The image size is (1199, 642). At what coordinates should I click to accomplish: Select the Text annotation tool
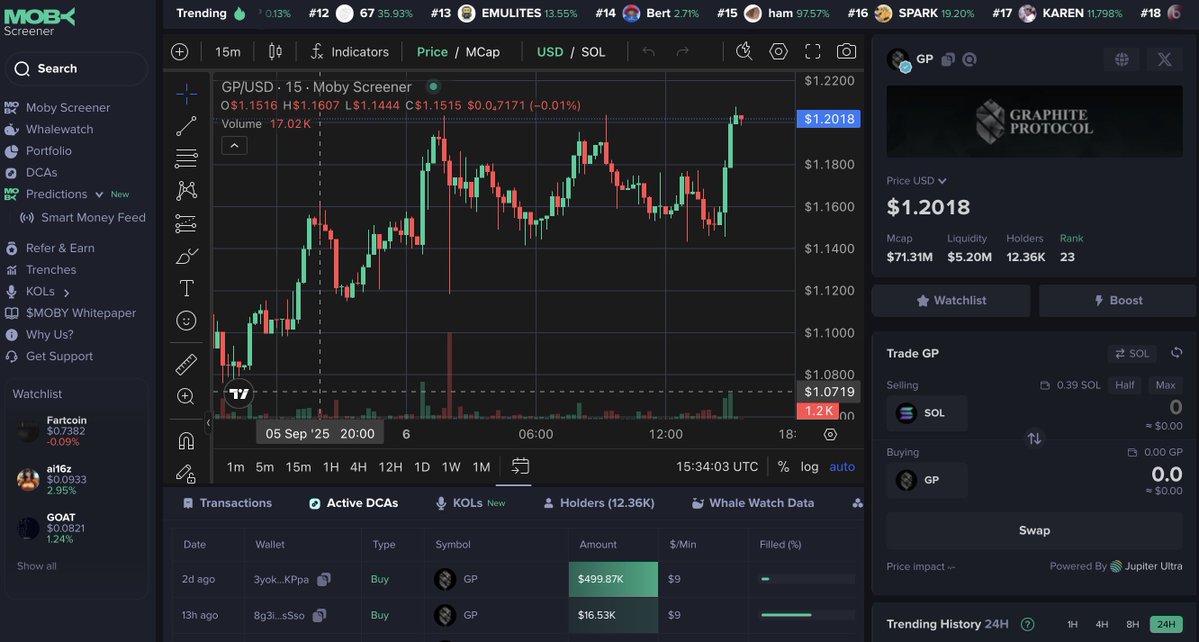[x=186, y=288]
